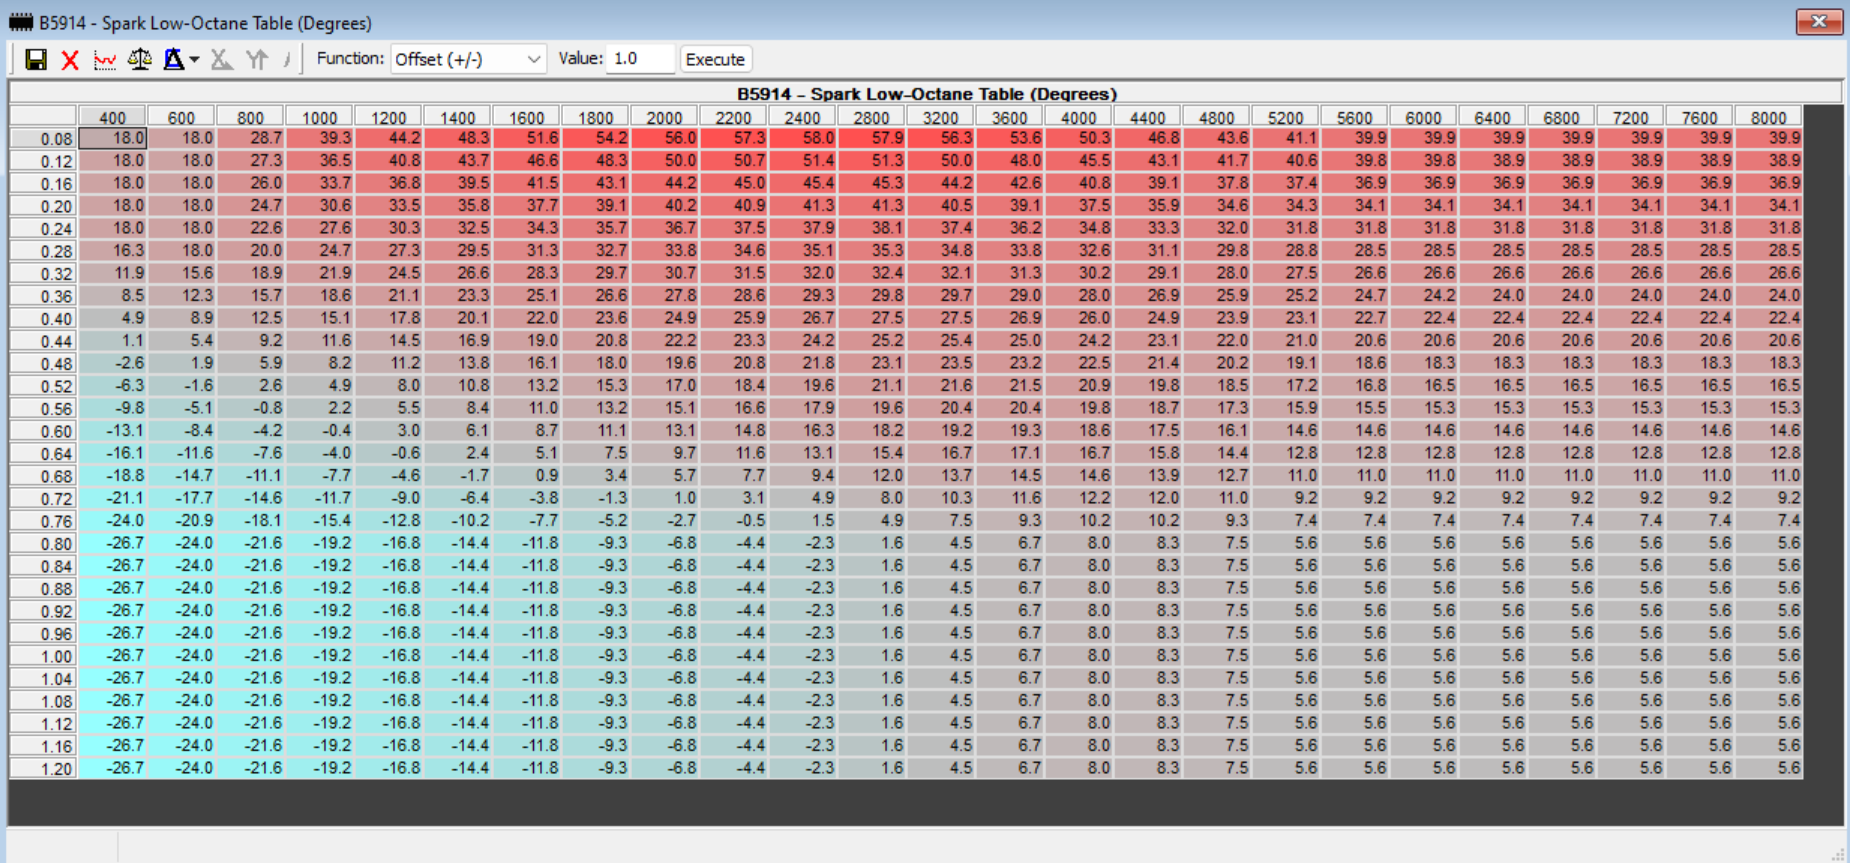
Task: Select the 0.40 row header
Action: [44, 319]
